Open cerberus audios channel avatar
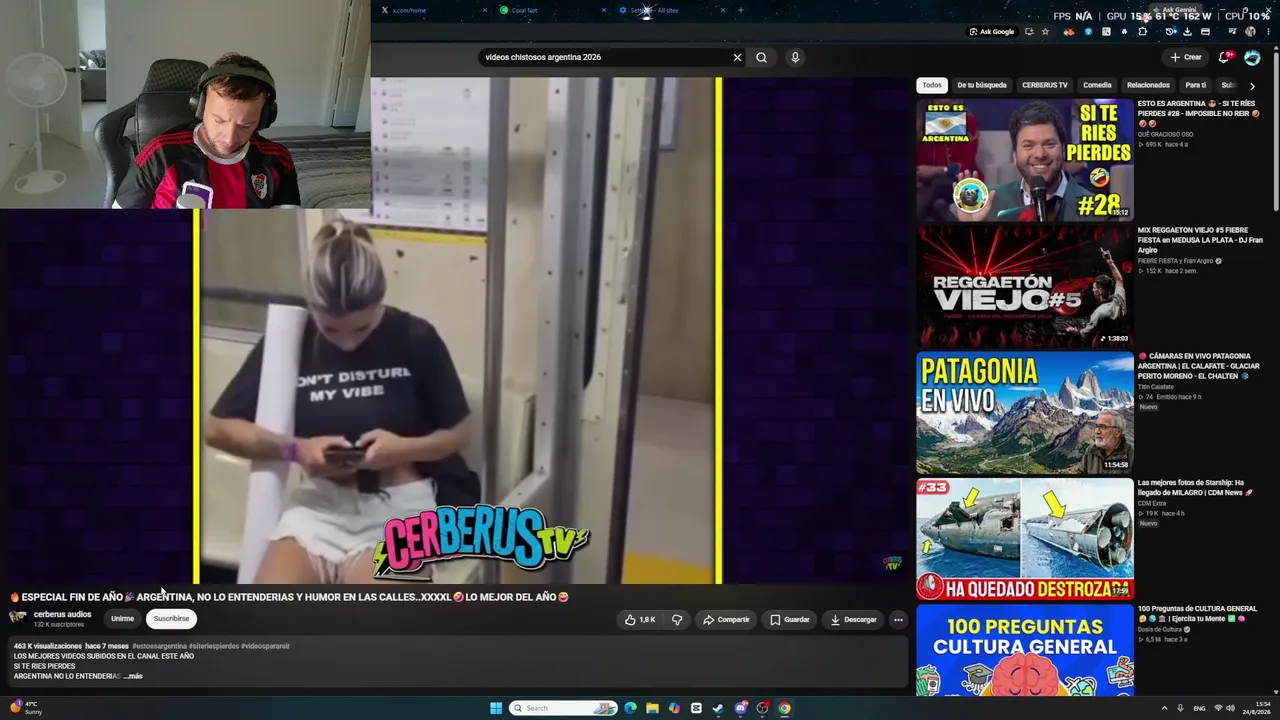The width and height of the screenshot is (1280, 720). 18,618
